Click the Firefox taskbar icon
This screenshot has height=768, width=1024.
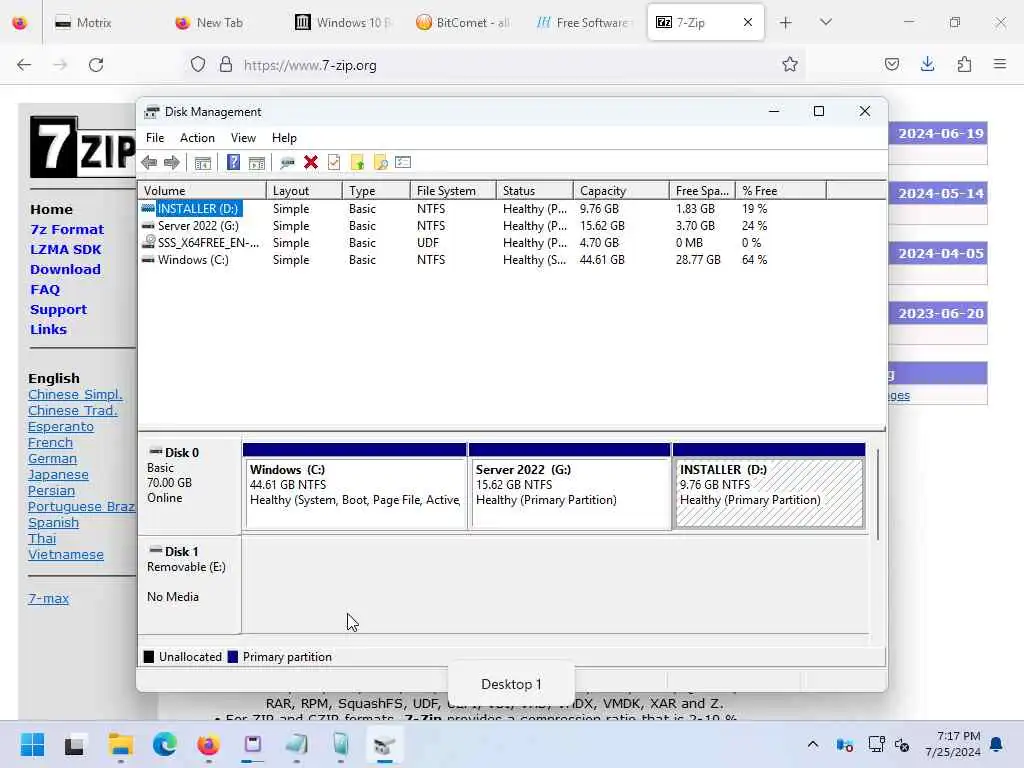pyautogui.click(x=208, y=744)
